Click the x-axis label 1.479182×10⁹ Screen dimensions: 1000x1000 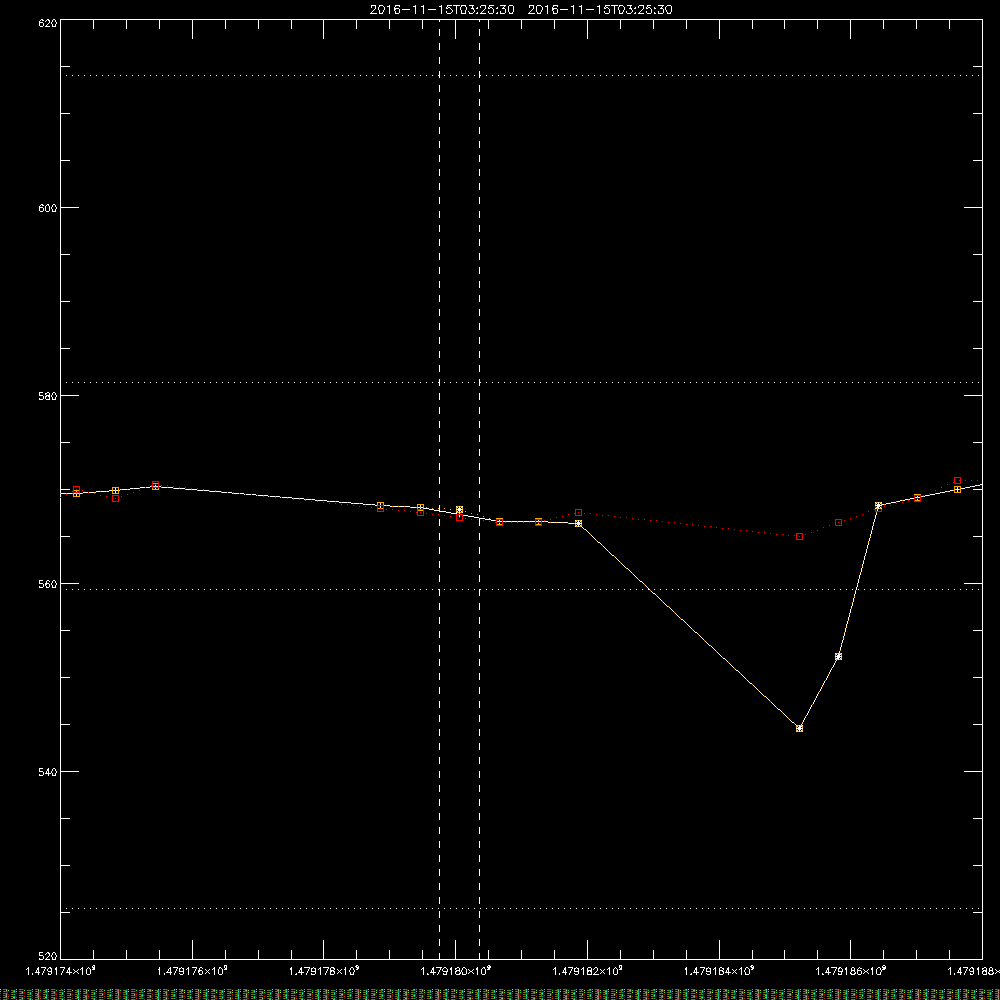[587, 971]
